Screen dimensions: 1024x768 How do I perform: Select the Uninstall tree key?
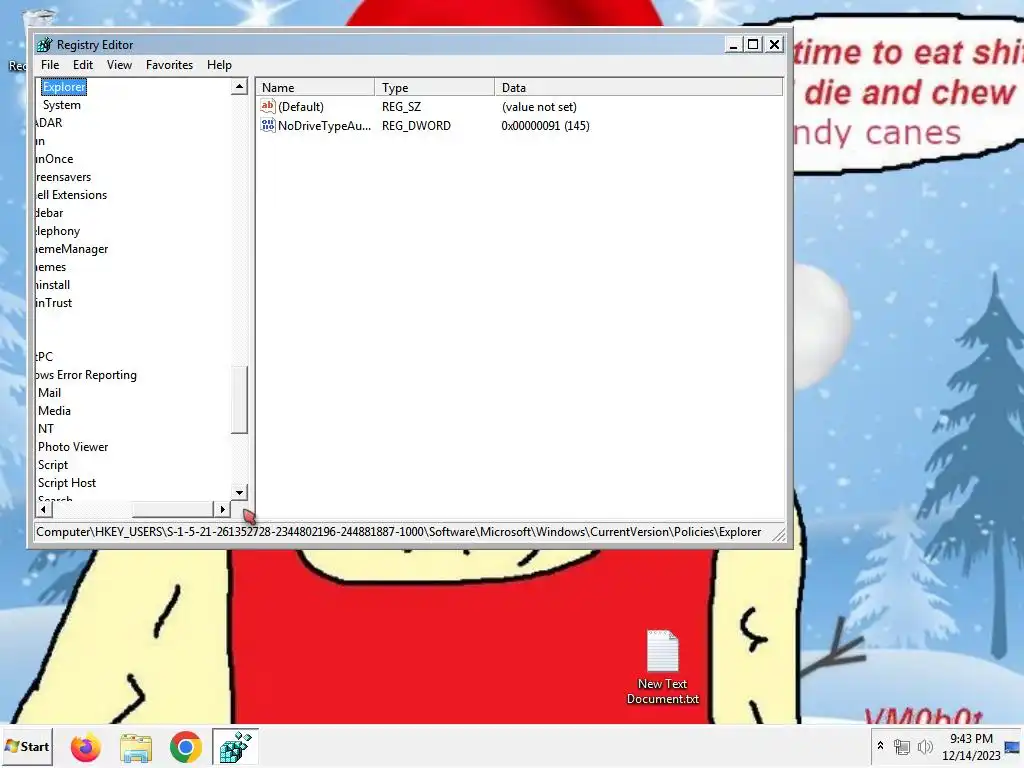(x=52, y=285)
